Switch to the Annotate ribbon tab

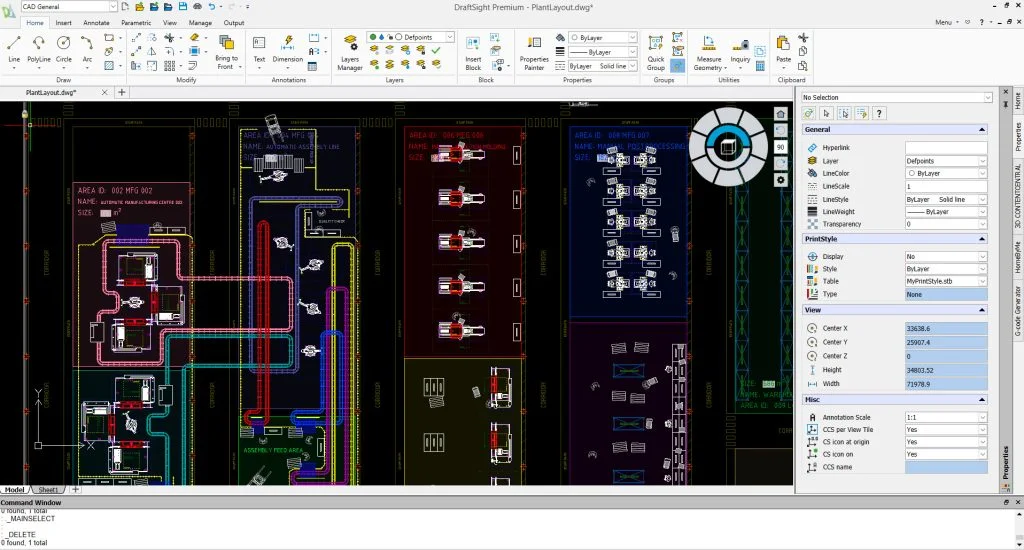(x=97, y=22)
